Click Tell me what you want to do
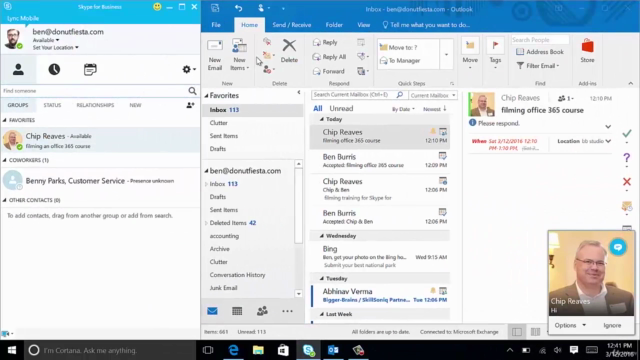Screen dimensions: 640x360 click(426, 25)
